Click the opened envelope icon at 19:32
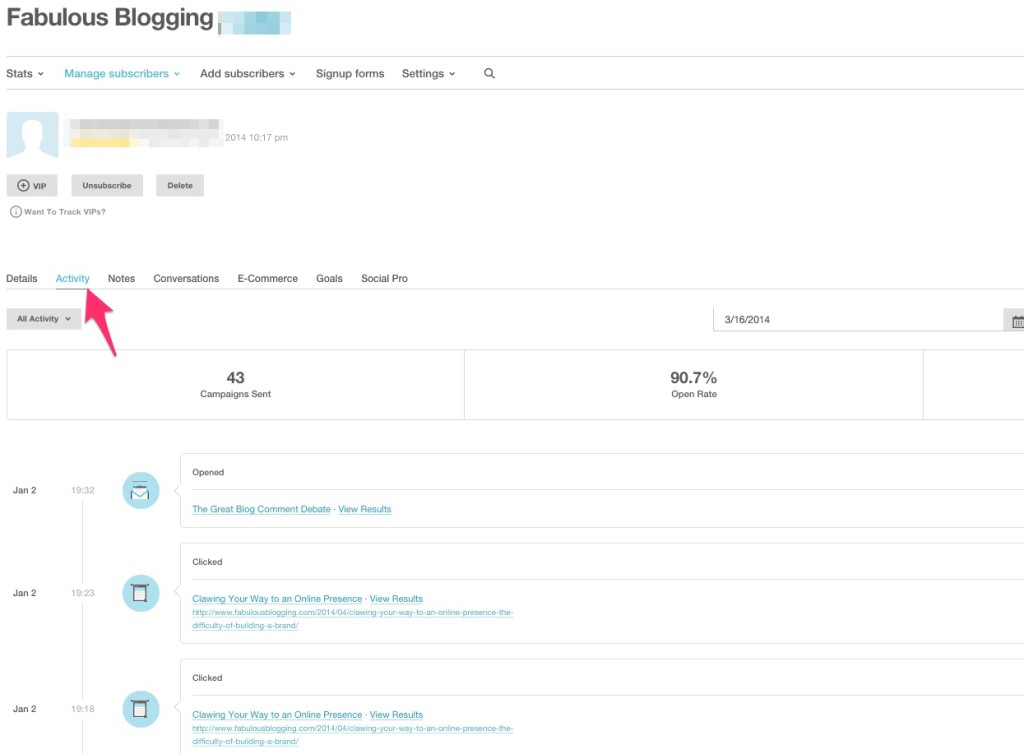The width and height of the screenshot is (1024, 754). tap(141, 490)
